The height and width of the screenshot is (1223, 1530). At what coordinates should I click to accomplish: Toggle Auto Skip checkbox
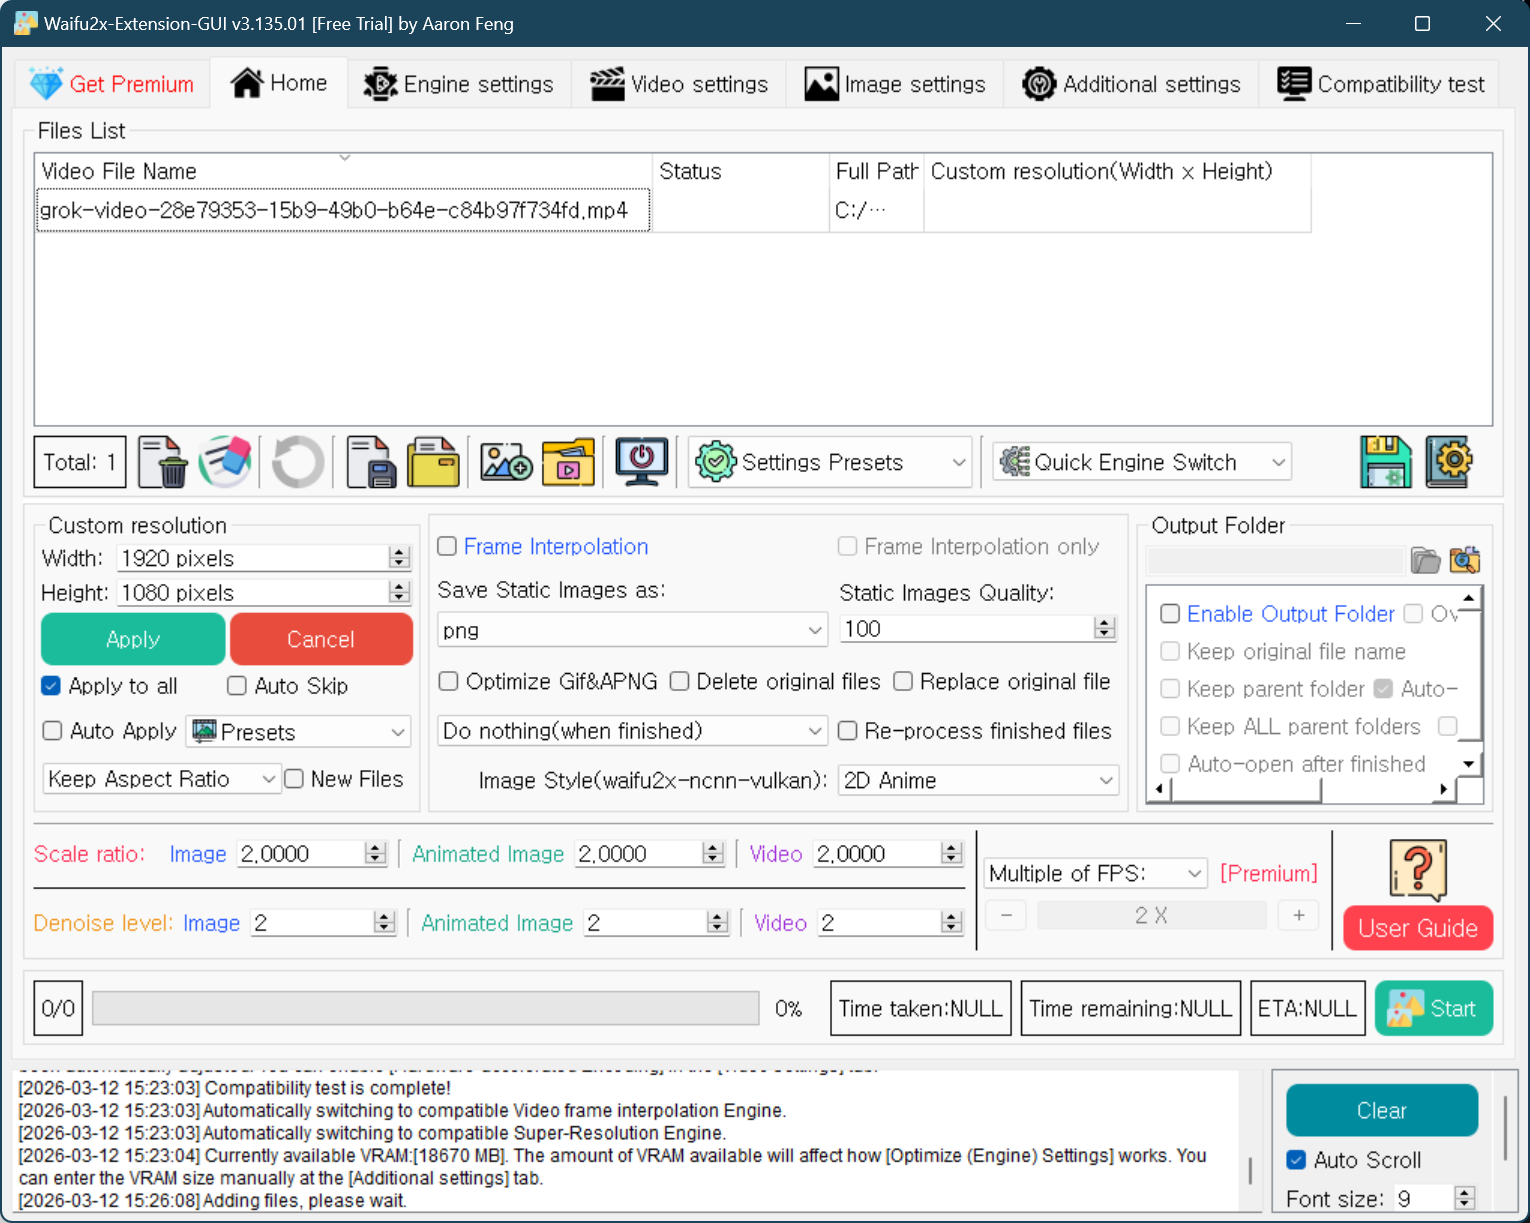[237, 686]
